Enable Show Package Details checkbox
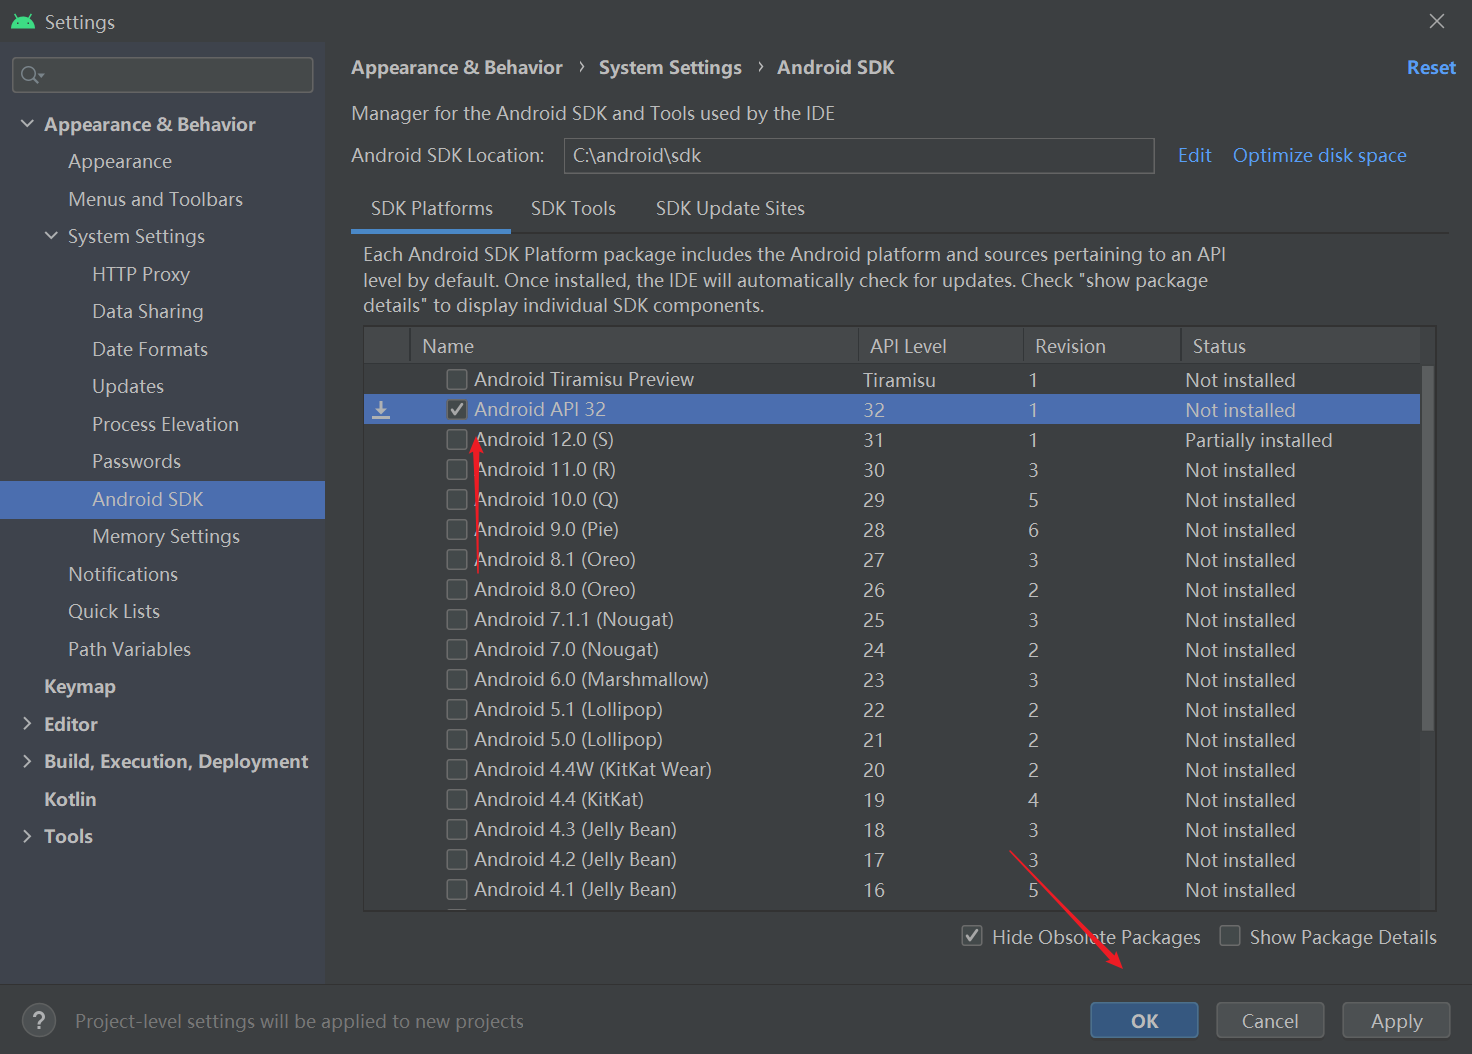The width and height of the screenshot is (1472, 1054). coord(1230,936)
